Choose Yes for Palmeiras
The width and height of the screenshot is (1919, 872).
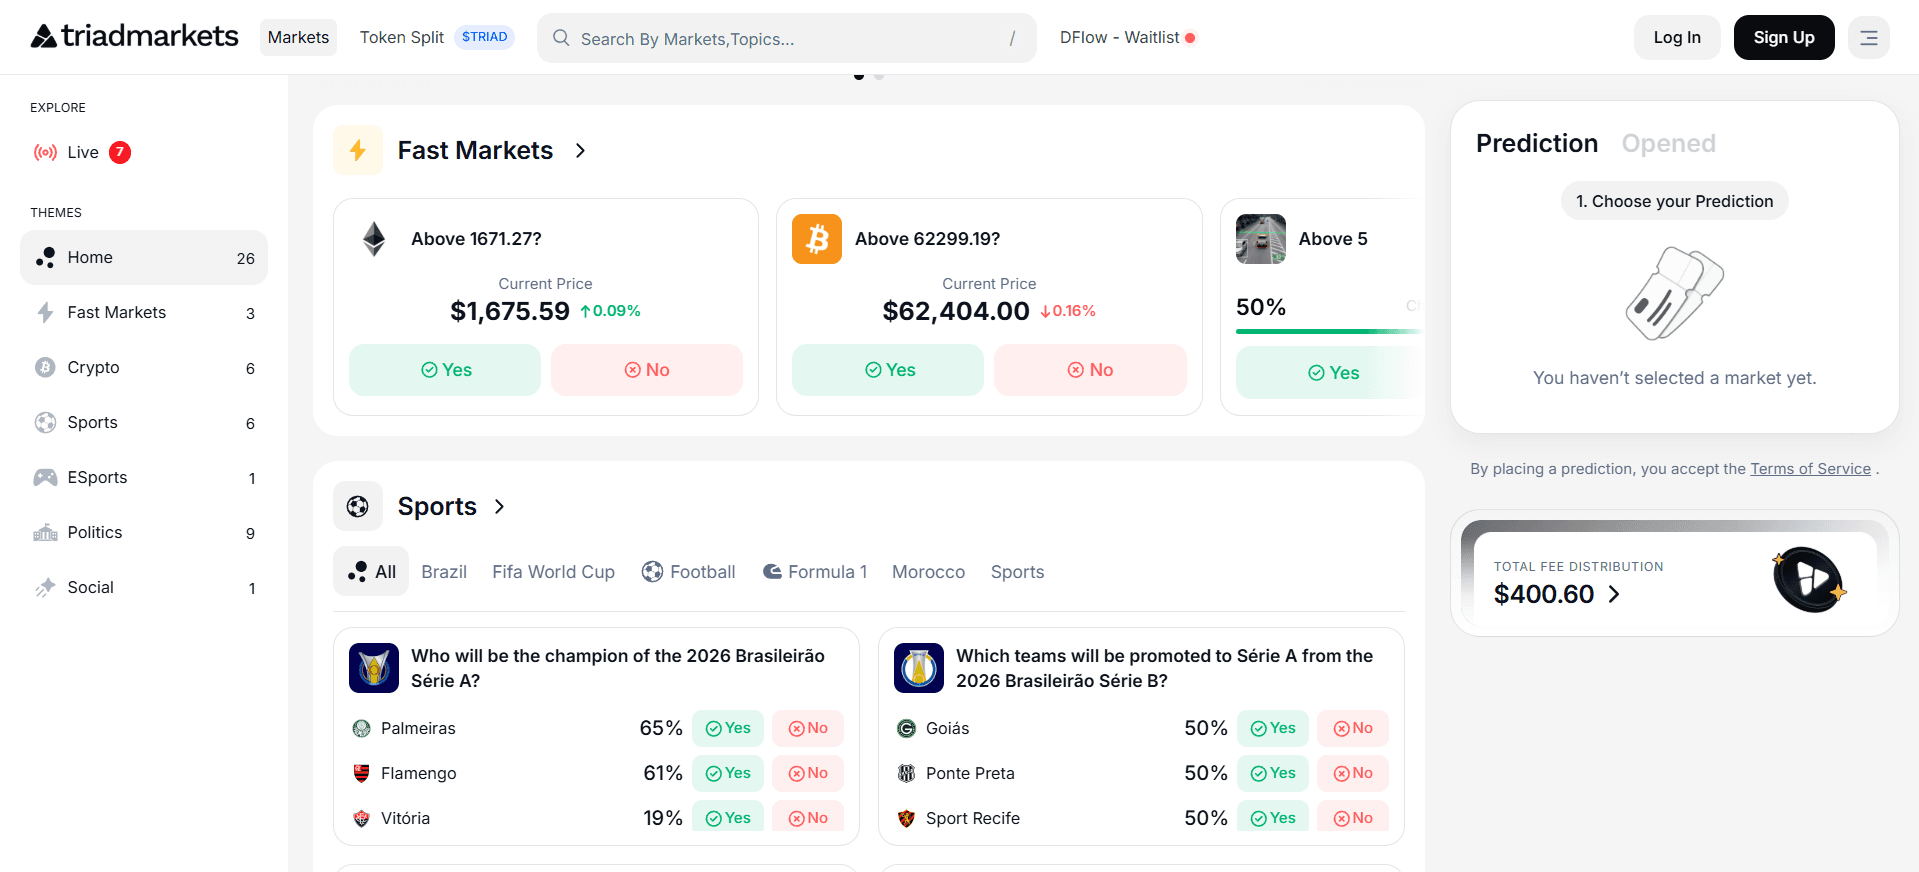tap(728, 728)
